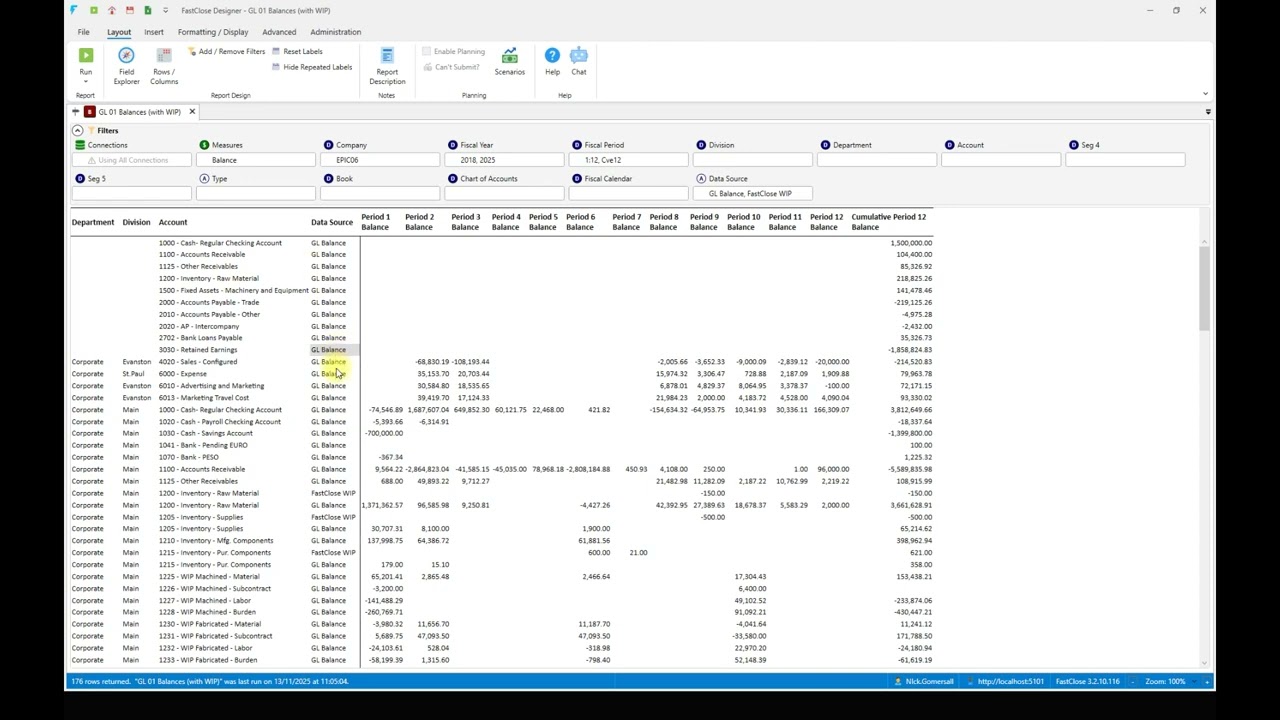Click the Fiscal Year dimension D icon

(x=452, y=145)
